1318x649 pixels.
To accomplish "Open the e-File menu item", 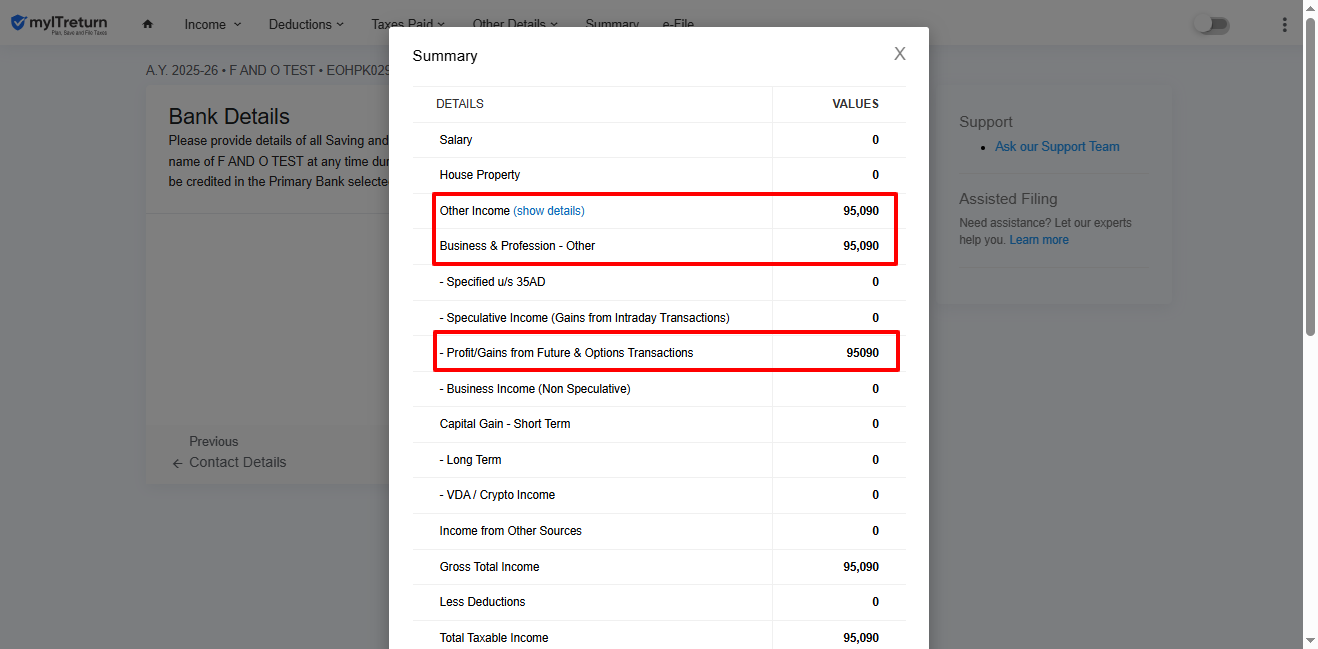I will point(678,24).
